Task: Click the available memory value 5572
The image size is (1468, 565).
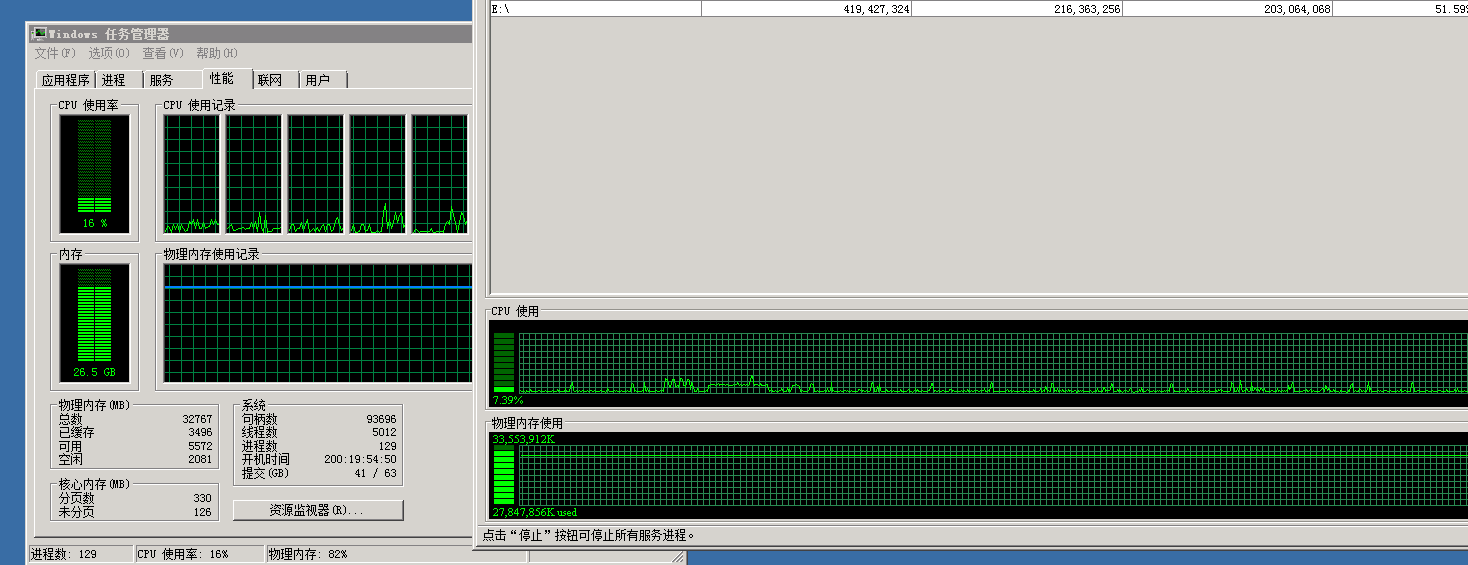Action: click(200, 446)
